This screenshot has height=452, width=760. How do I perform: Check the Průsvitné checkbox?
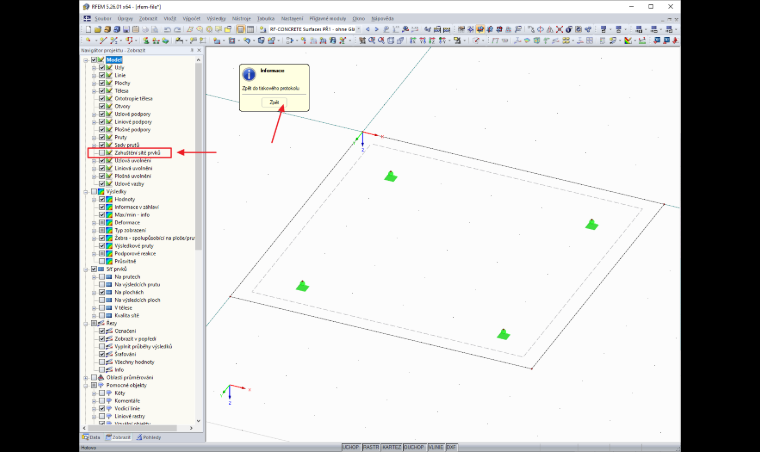102,262
